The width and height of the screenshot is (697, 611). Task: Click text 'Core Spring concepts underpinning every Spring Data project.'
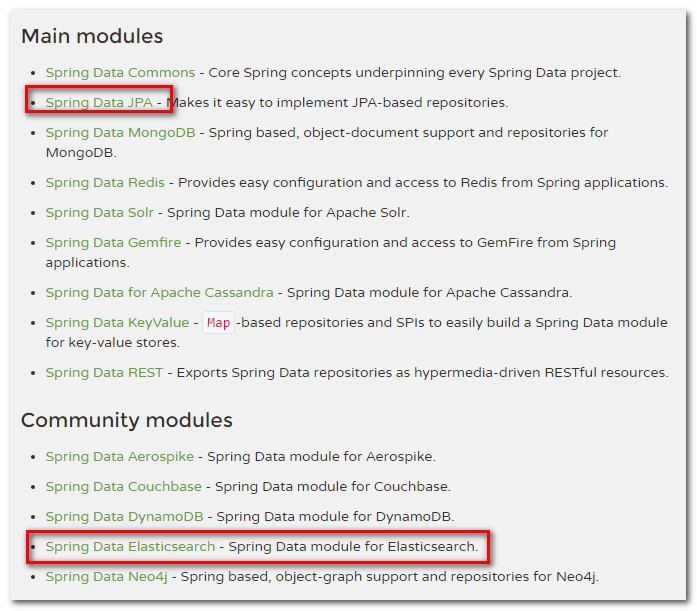pos(415,73)
